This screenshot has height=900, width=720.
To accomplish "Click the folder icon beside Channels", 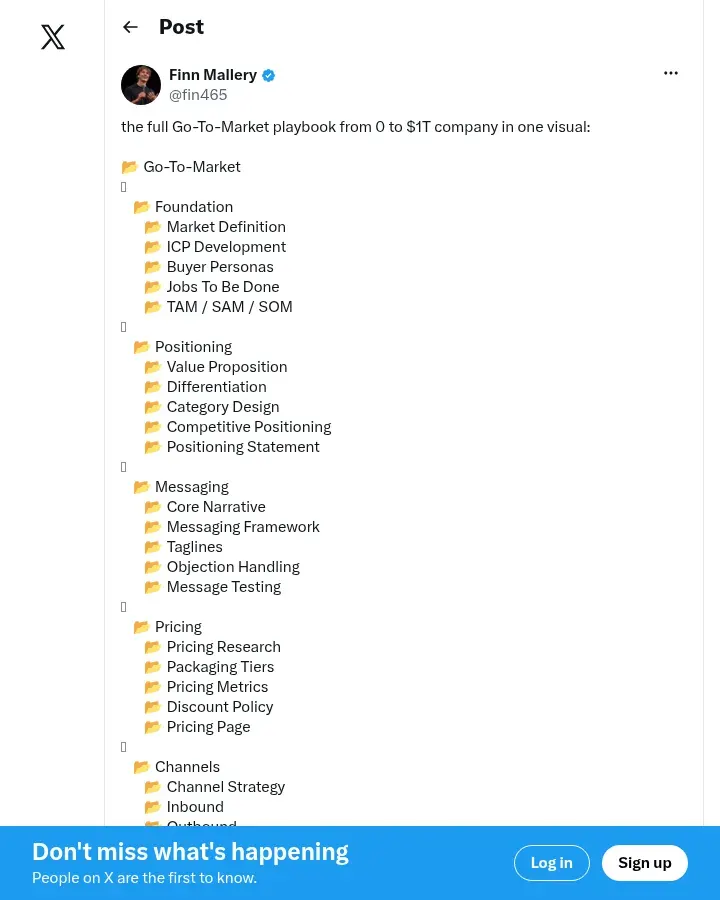I will pos(141,767).
